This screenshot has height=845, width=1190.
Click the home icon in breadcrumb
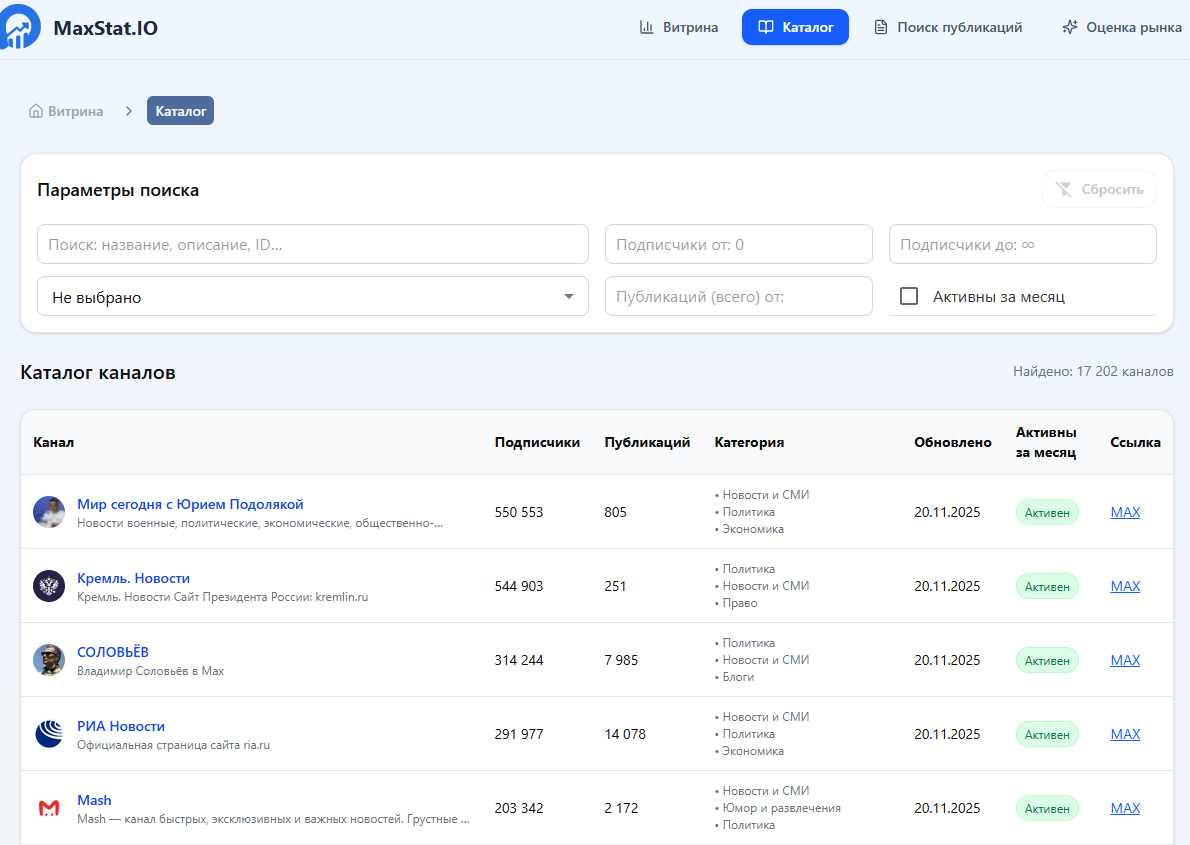click(x=36, y=111)
